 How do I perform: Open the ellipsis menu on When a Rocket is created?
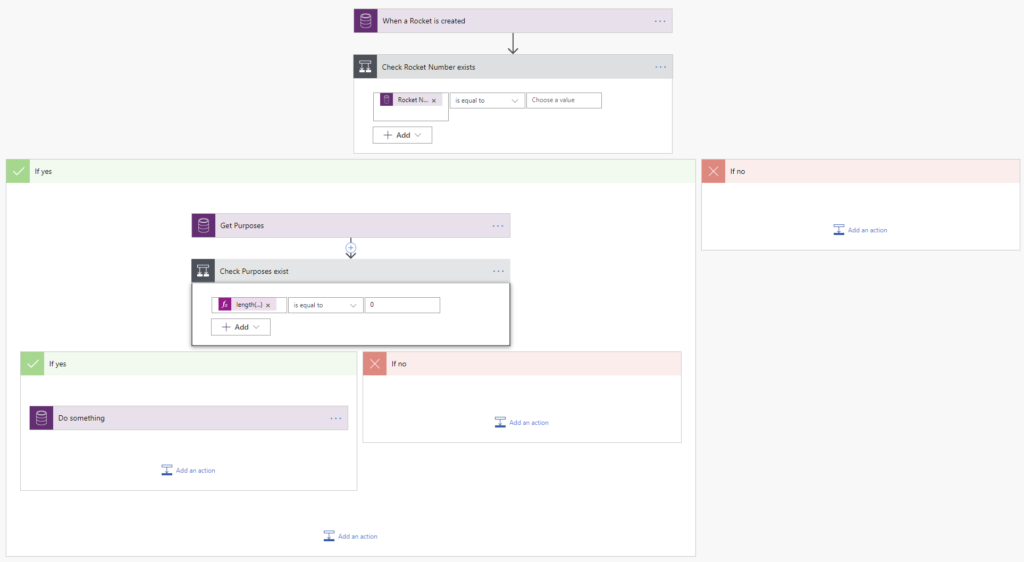point(660,21)
